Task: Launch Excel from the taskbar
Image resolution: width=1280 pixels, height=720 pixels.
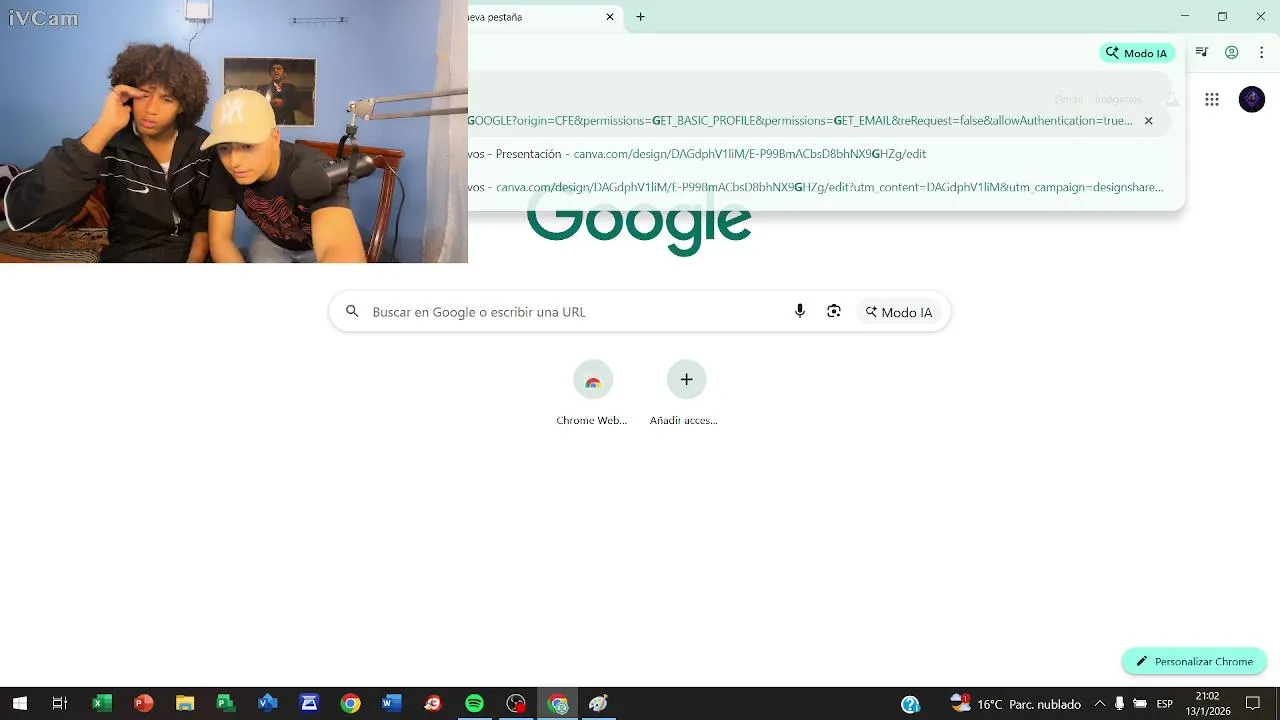Action: tap(101, 704)
